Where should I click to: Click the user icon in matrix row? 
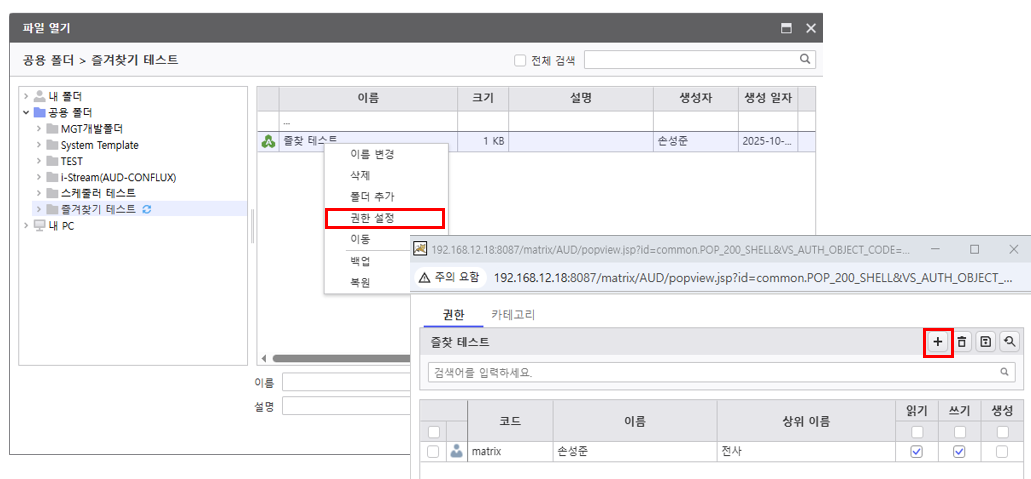[x=457, y=452]
